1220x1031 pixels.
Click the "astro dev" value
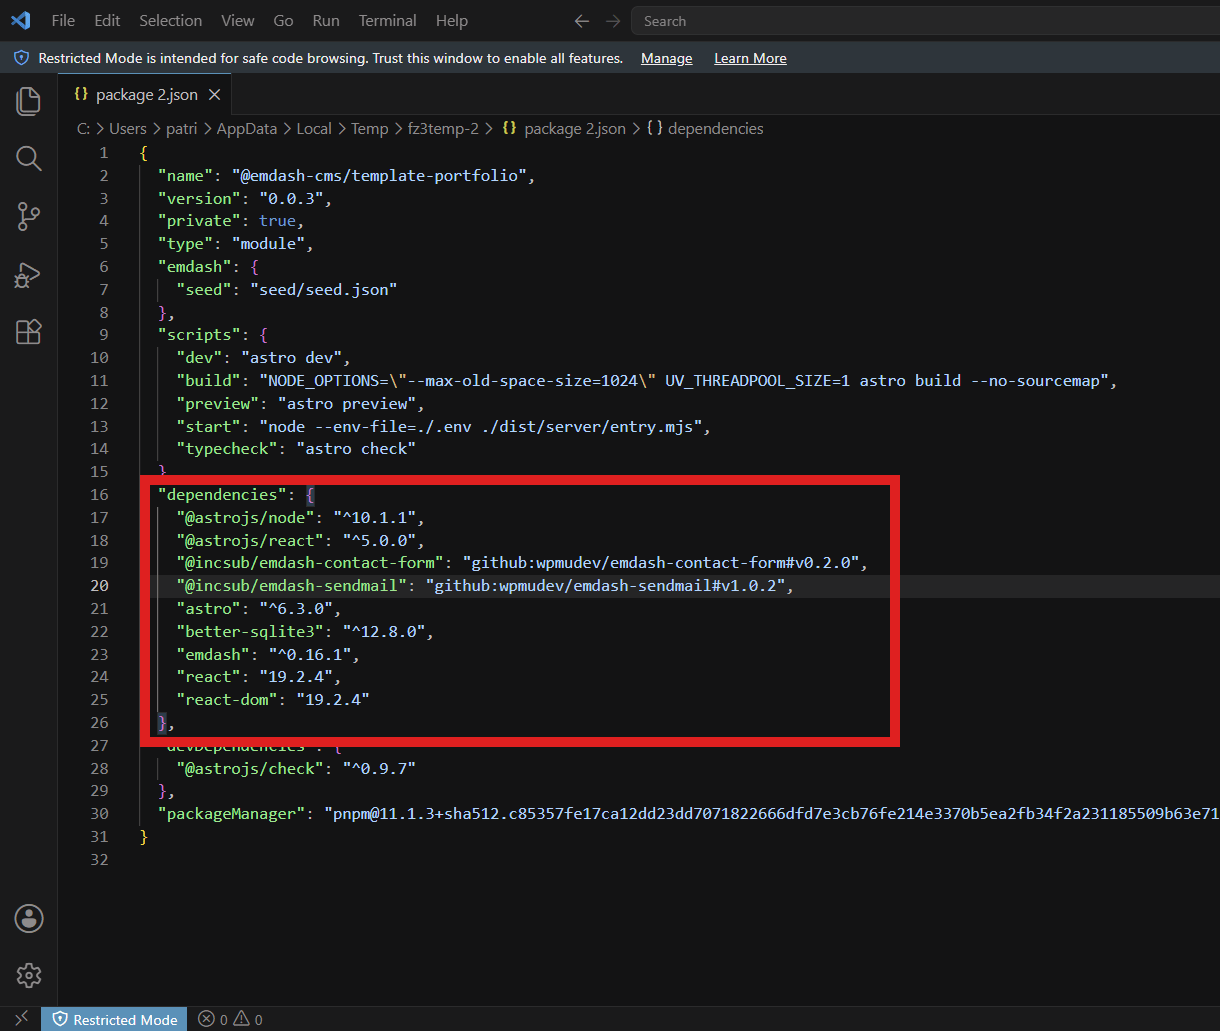tap(291, 358)
